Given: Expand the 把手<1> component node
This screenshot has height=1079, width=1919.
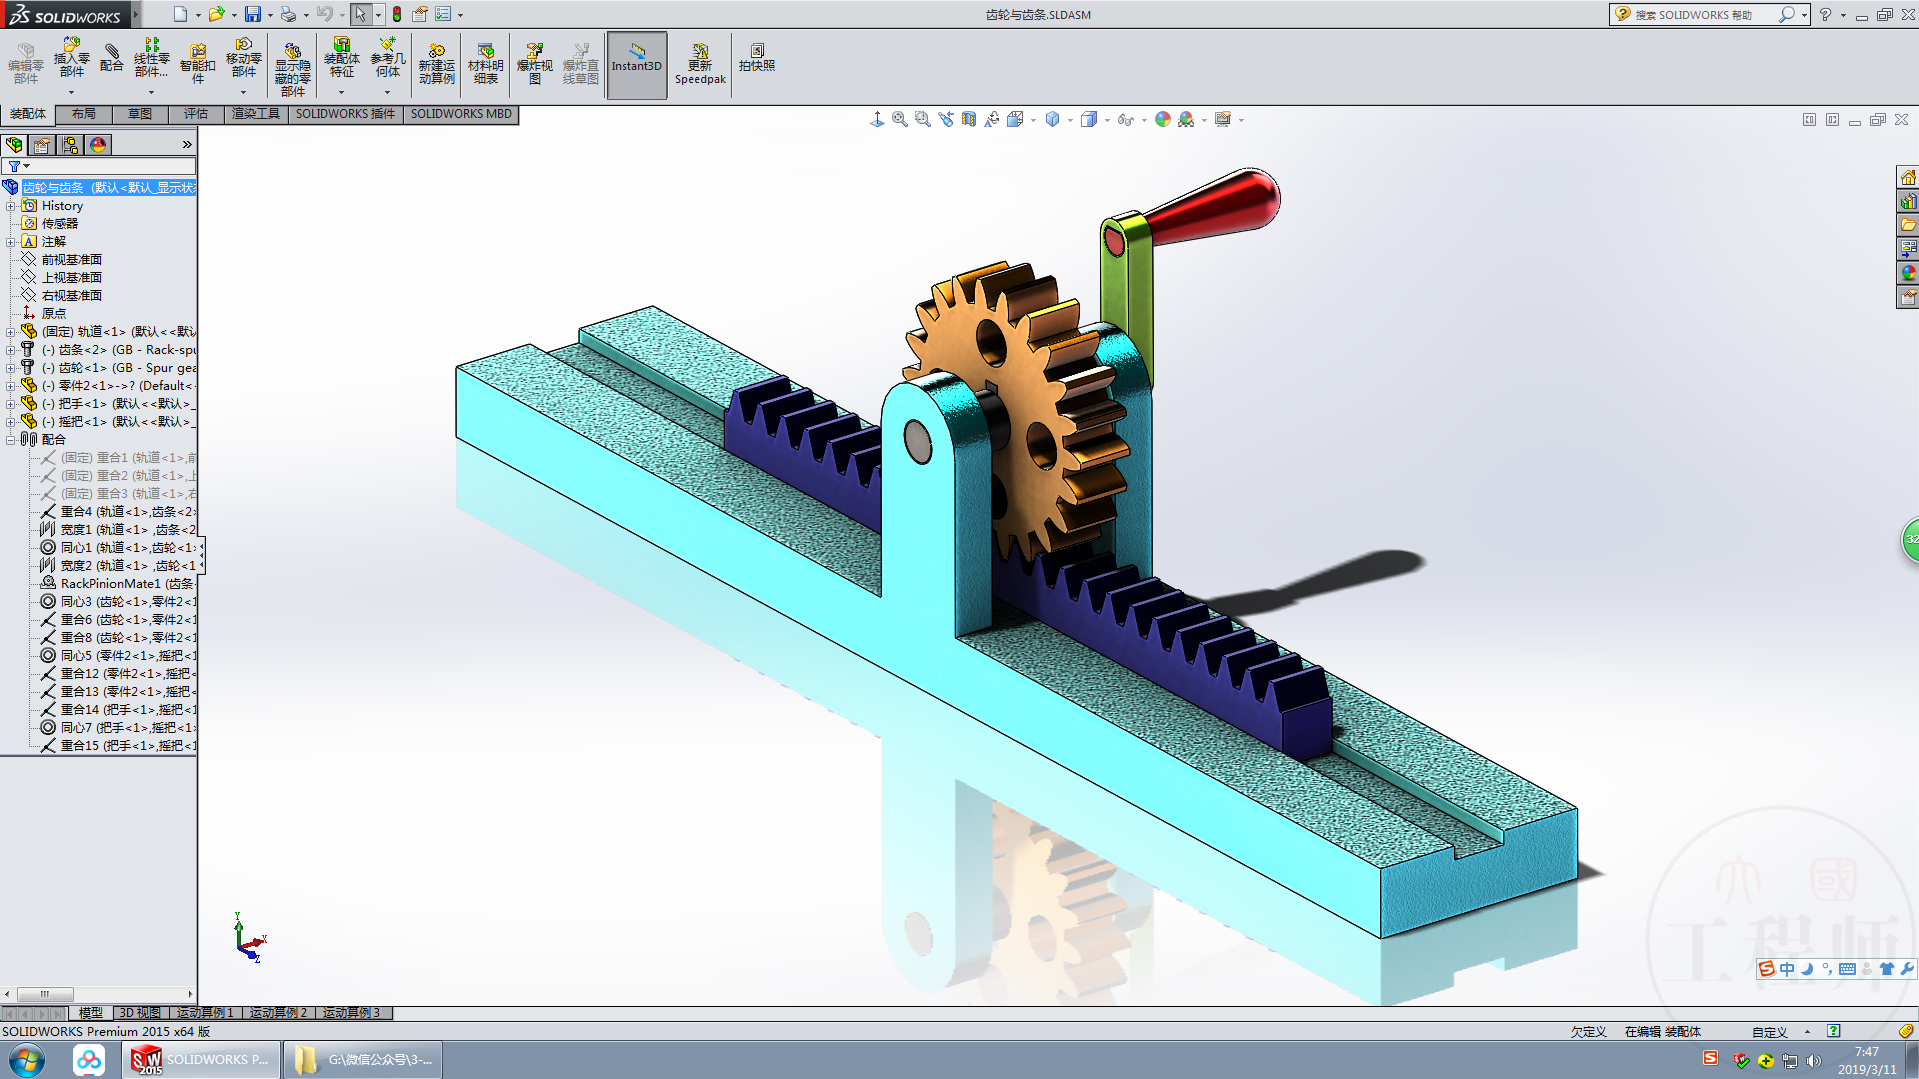Looking at the screenshot, I should point(11,404).
